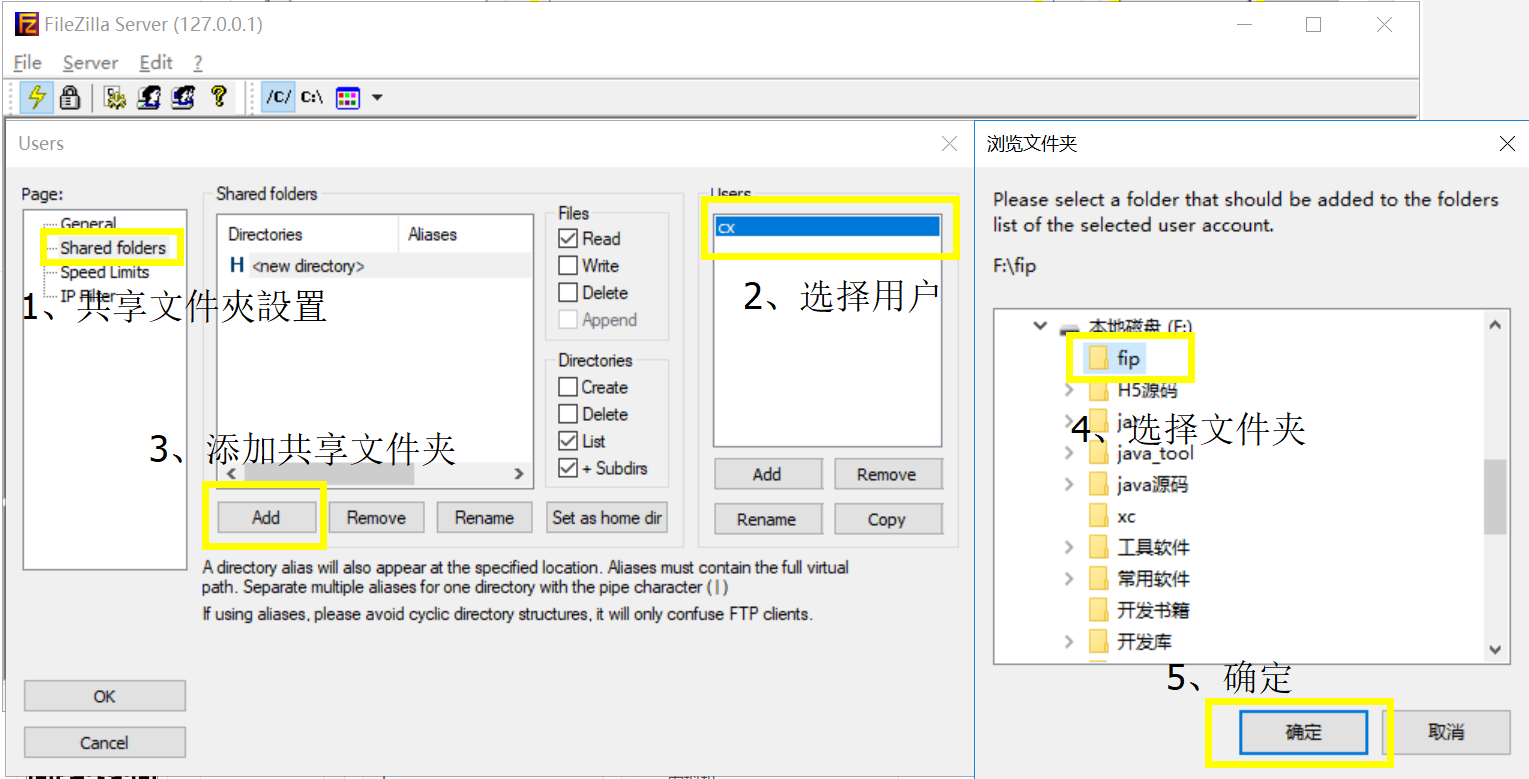Select the /C/ path display icon
This screenshot has width=1529, height=779.
(279, 97)
